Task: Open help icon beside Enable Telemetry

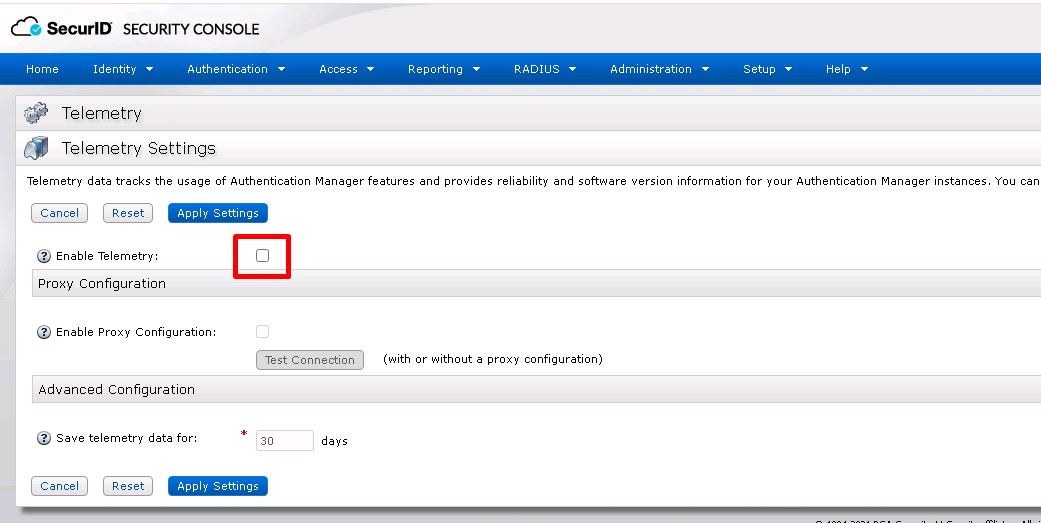Action: click(x=44, y=256)
